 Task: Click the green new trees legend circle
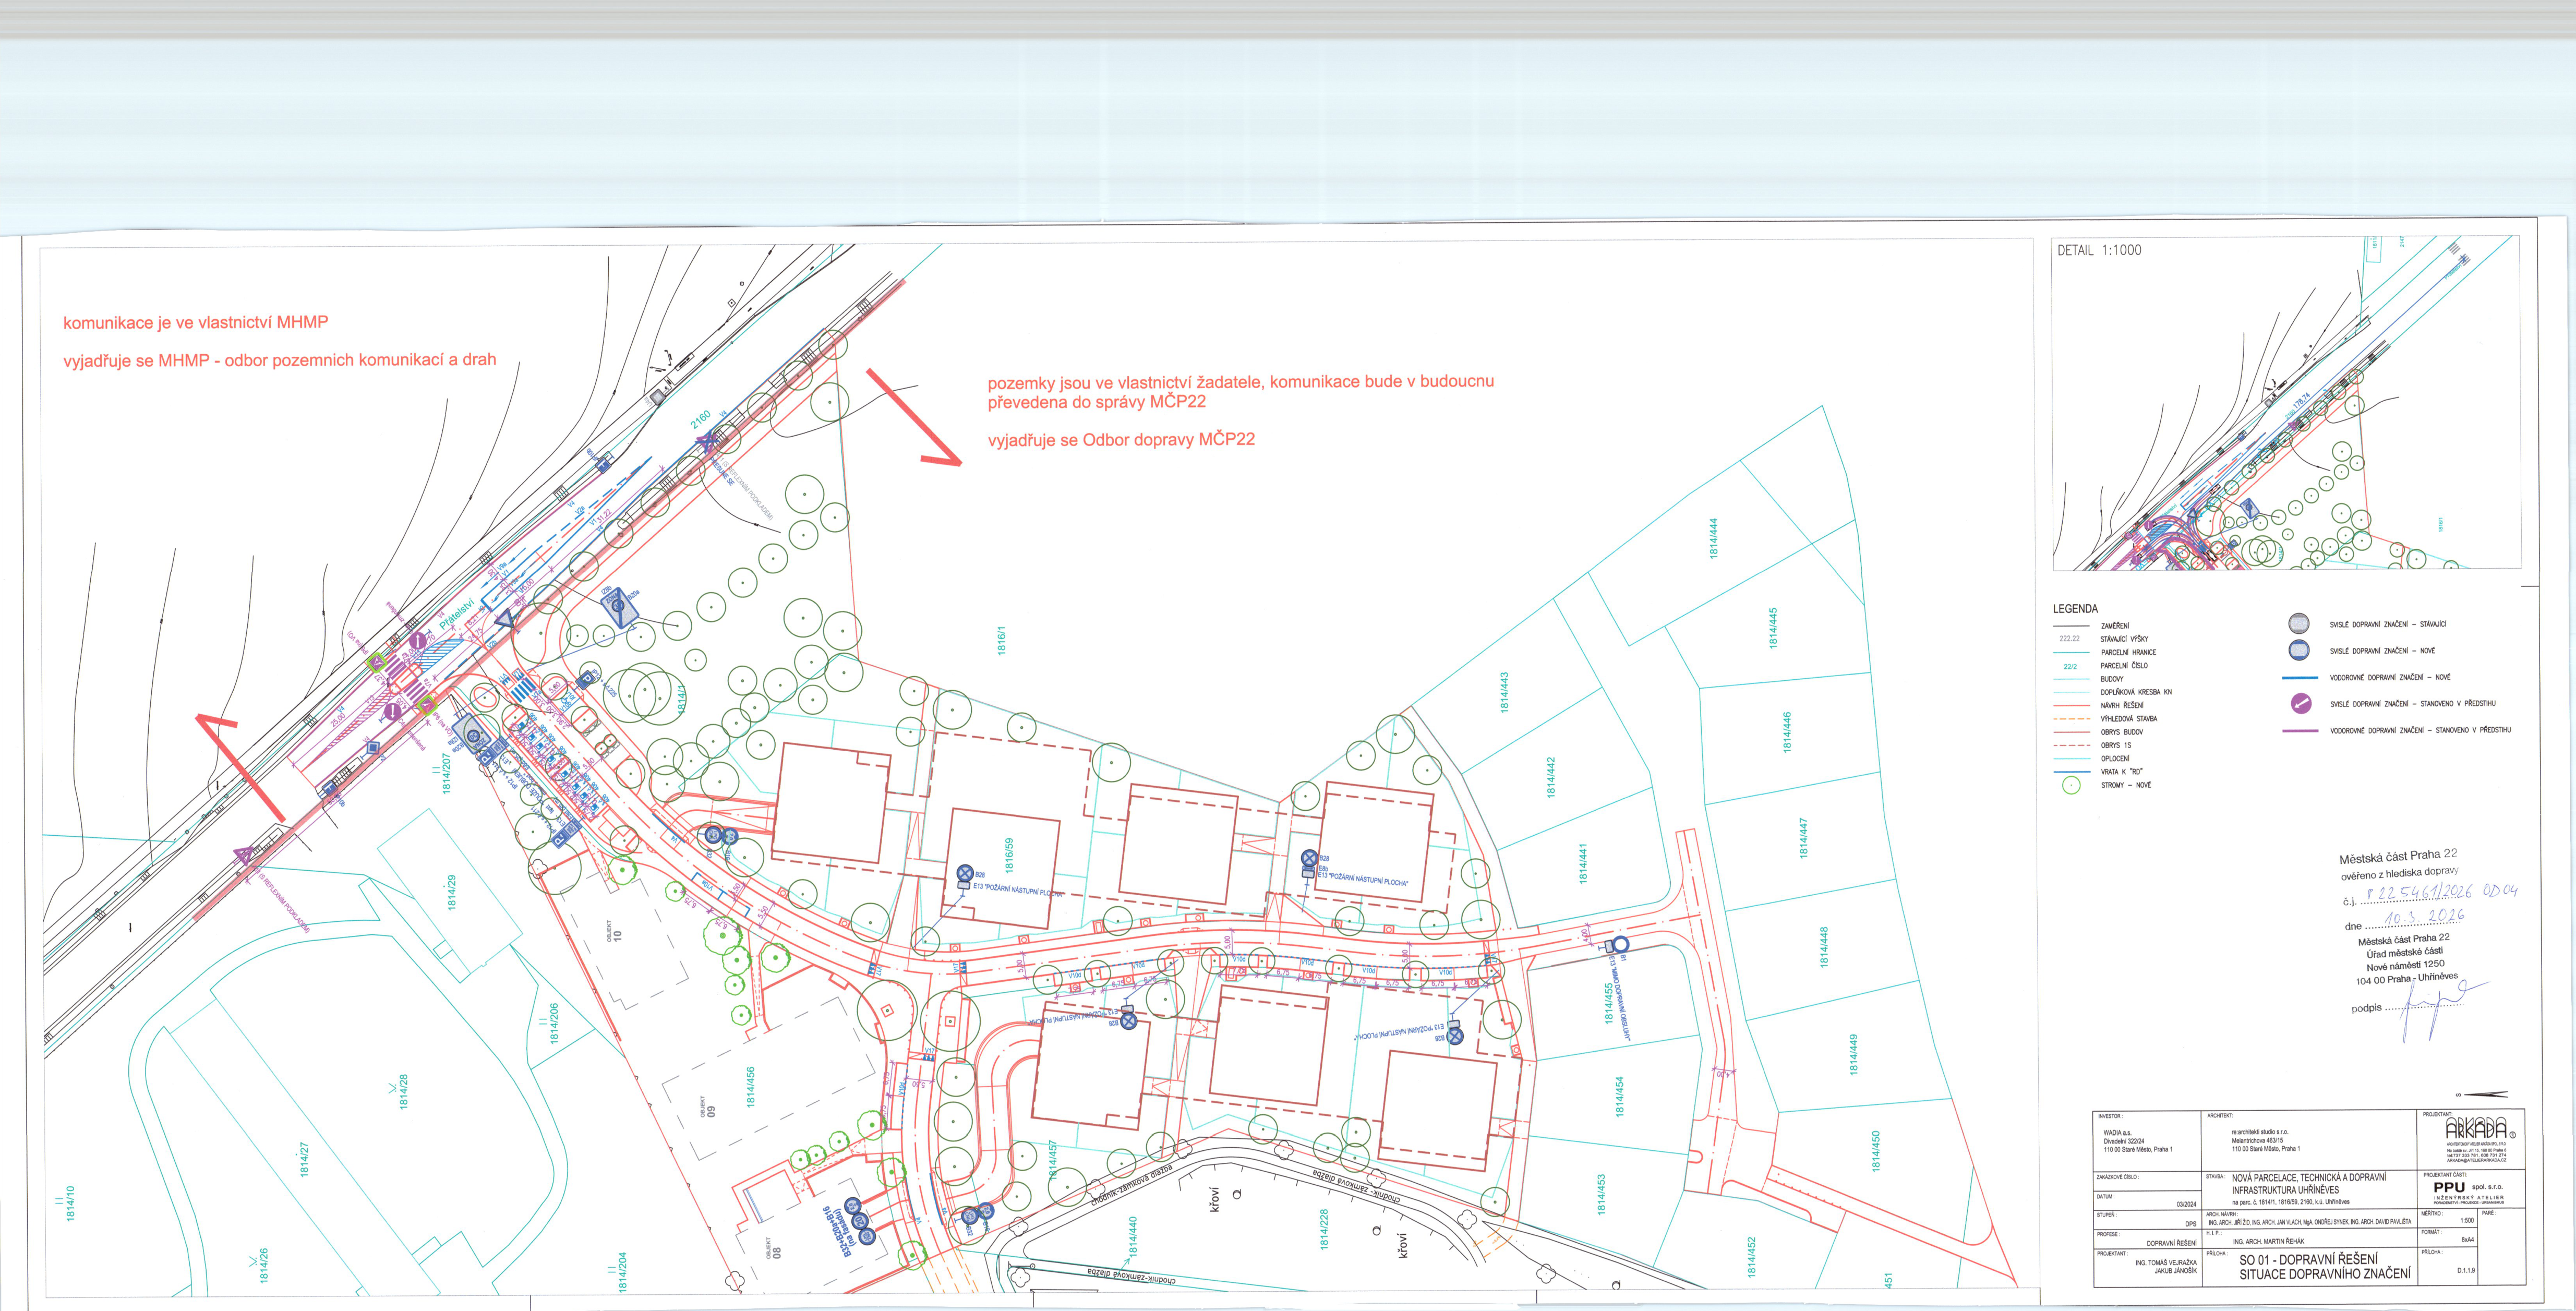(2072, 785)
